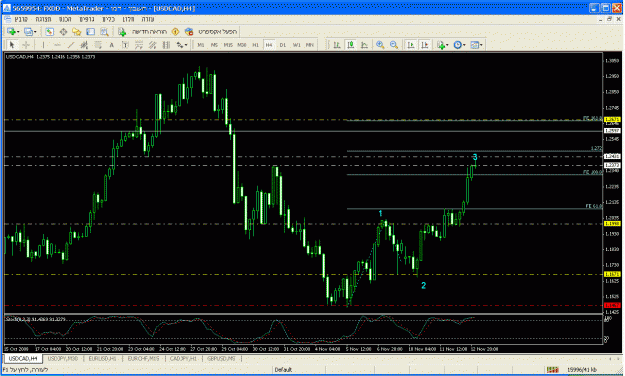Switch to W1 weekly timeframe
Viewport: 625px width, 376px height.
point(296,45)
